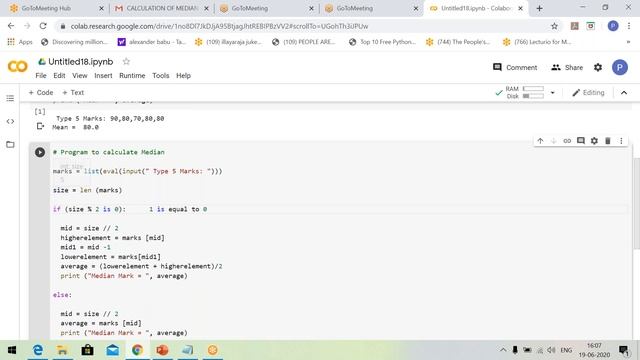Image resolution: width=640 pixels, height=360 pixels.
Task: Expand RAM and Disk connection dropdown
Action: coord(553,93)
